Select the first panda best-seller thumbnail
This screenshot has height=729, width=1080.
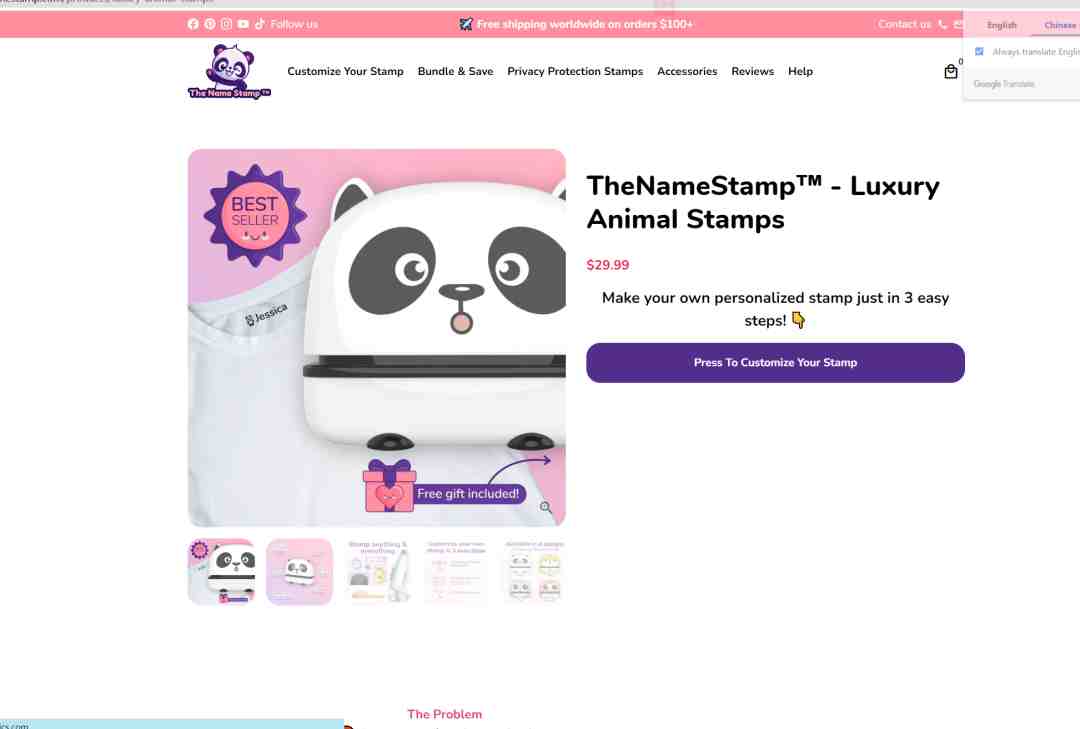point(221,571)
